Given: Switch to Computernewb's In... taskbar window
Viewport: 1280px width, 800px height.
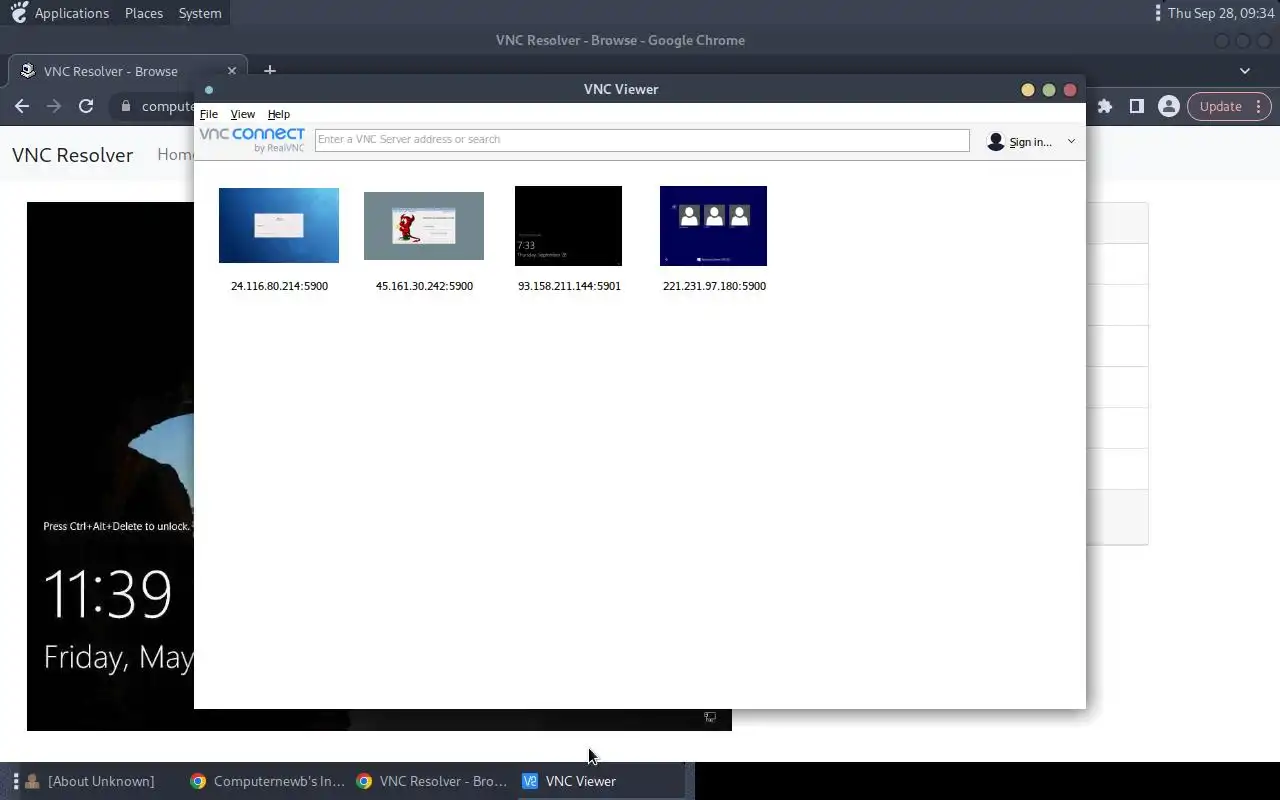Looking at the screenshot, I should pos(268,781).
